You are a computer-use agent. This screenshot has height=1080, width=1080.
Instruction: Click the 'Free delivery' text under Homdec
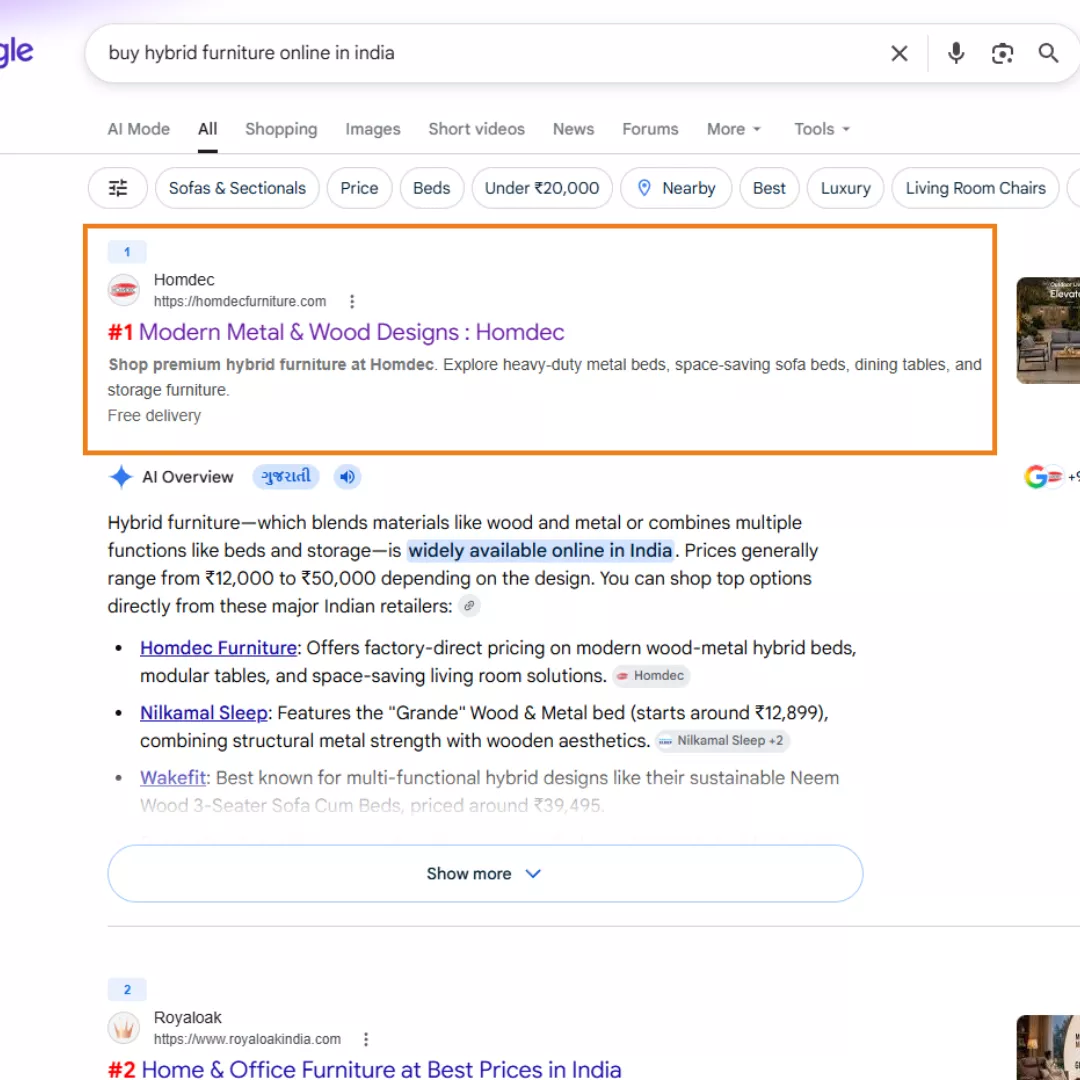pyautogui.click(x=154, y=416)
